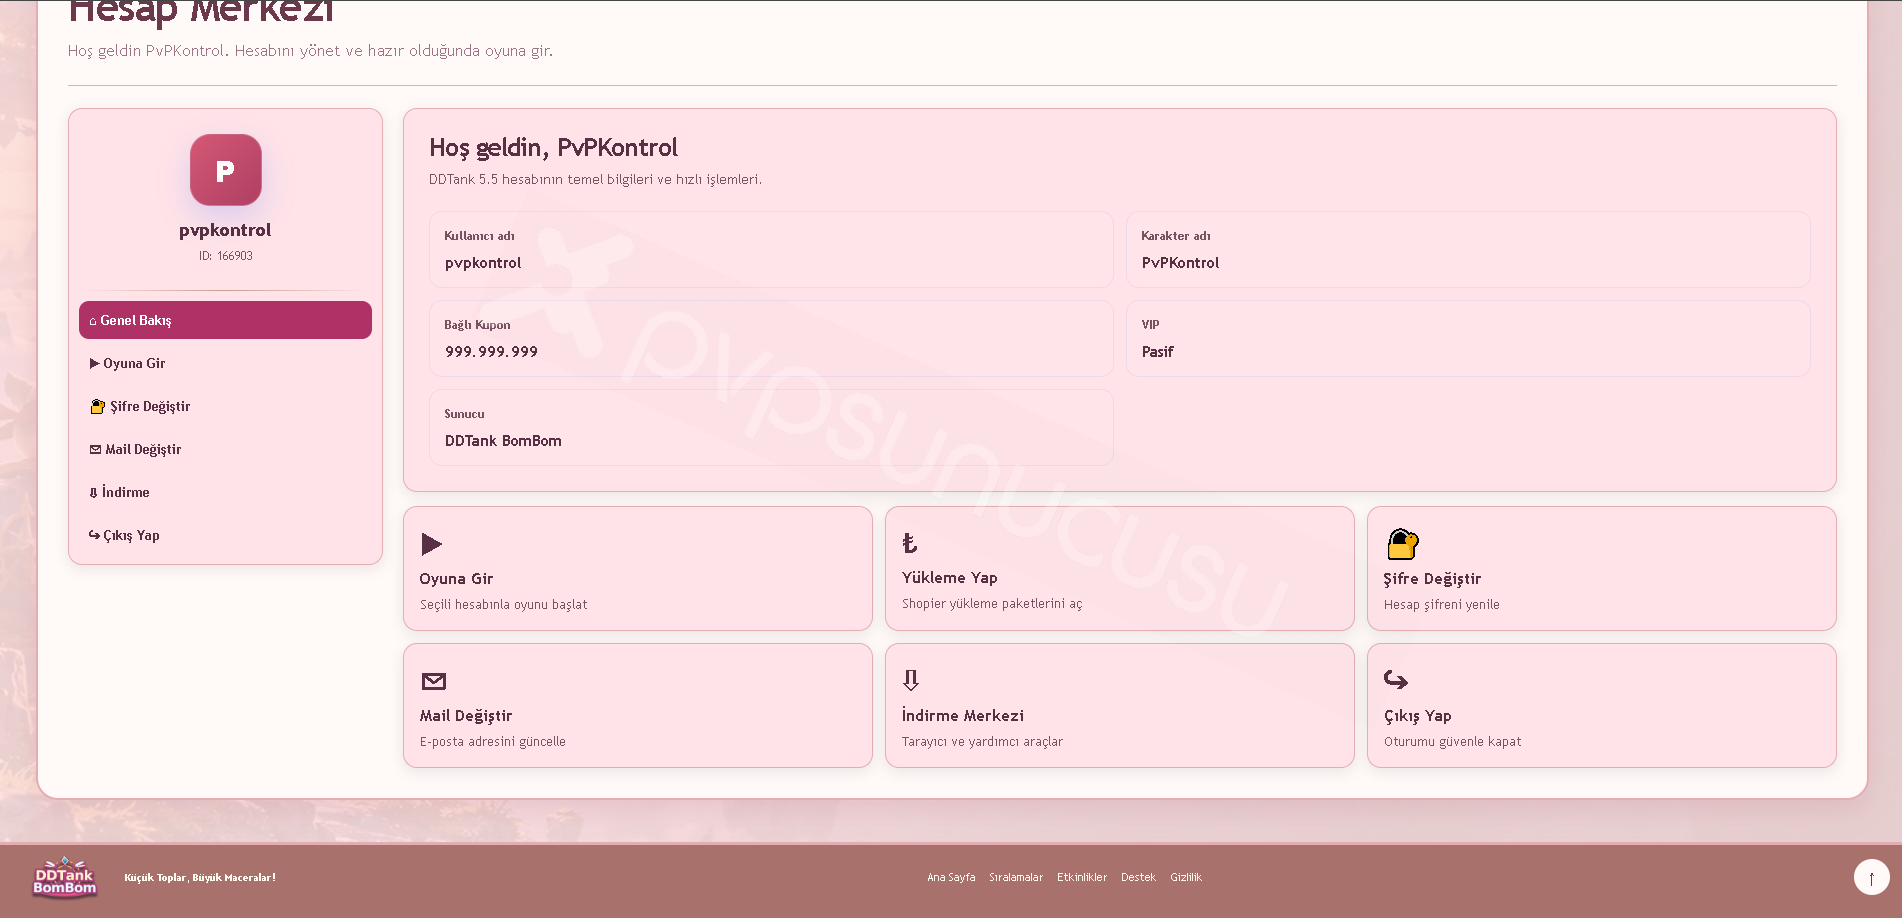
Task: Click the VIP status Pasif
Action: tap(1157, 352)
